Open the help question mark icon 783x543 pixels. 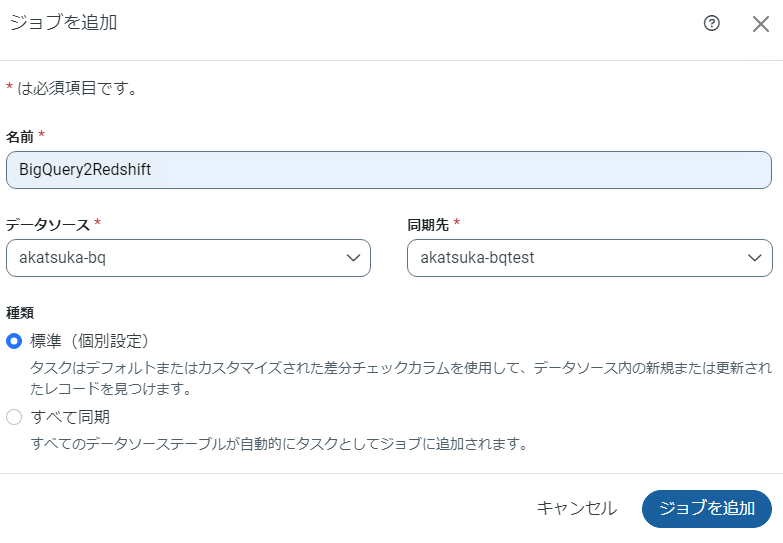pos(712,24)
